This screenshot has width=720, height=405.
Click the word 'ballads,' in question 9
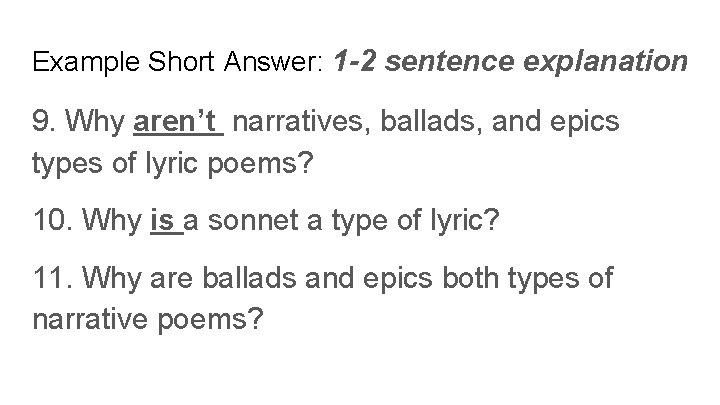[x=431, y=122]
